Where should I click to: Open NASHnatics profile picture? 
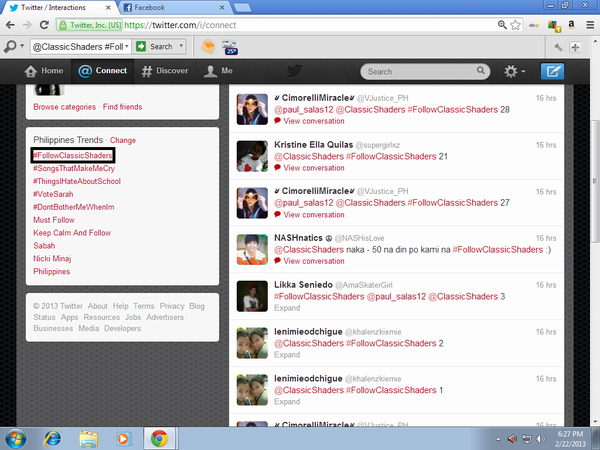click(252, 249)
